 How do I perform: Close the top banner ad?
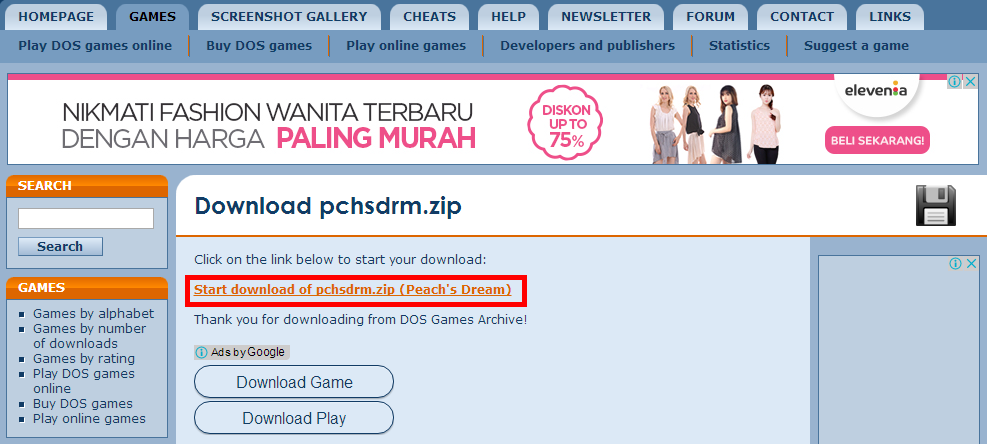[971, 82]
